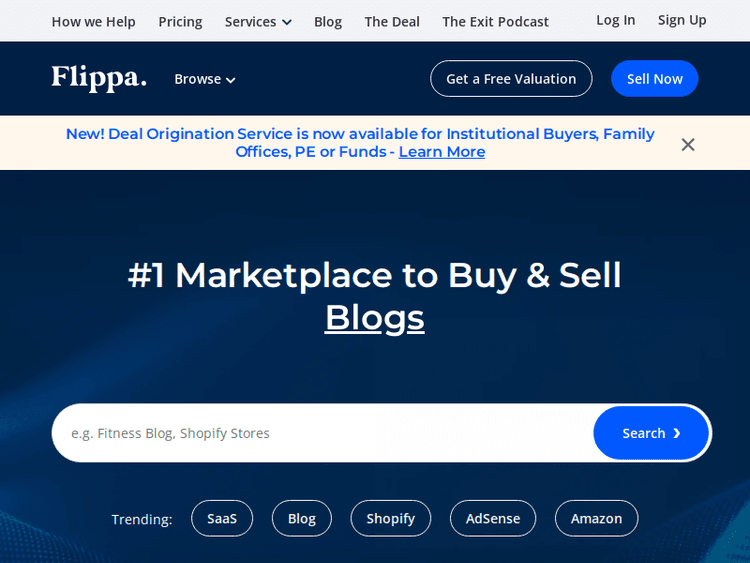Follow the Learn More banner link
Viewport: 750px width, 563px height.
pos(441,152)
